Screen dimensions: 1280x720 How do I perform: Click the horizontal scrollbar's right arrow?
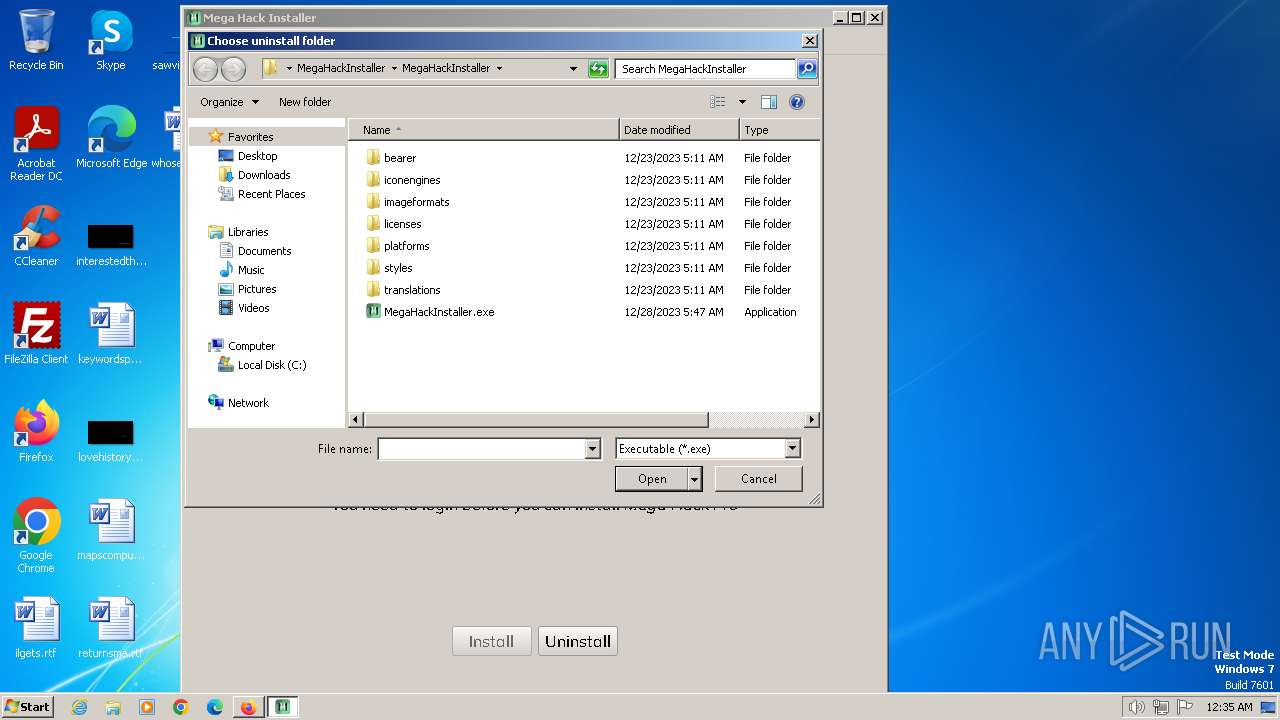coord(811,420)
